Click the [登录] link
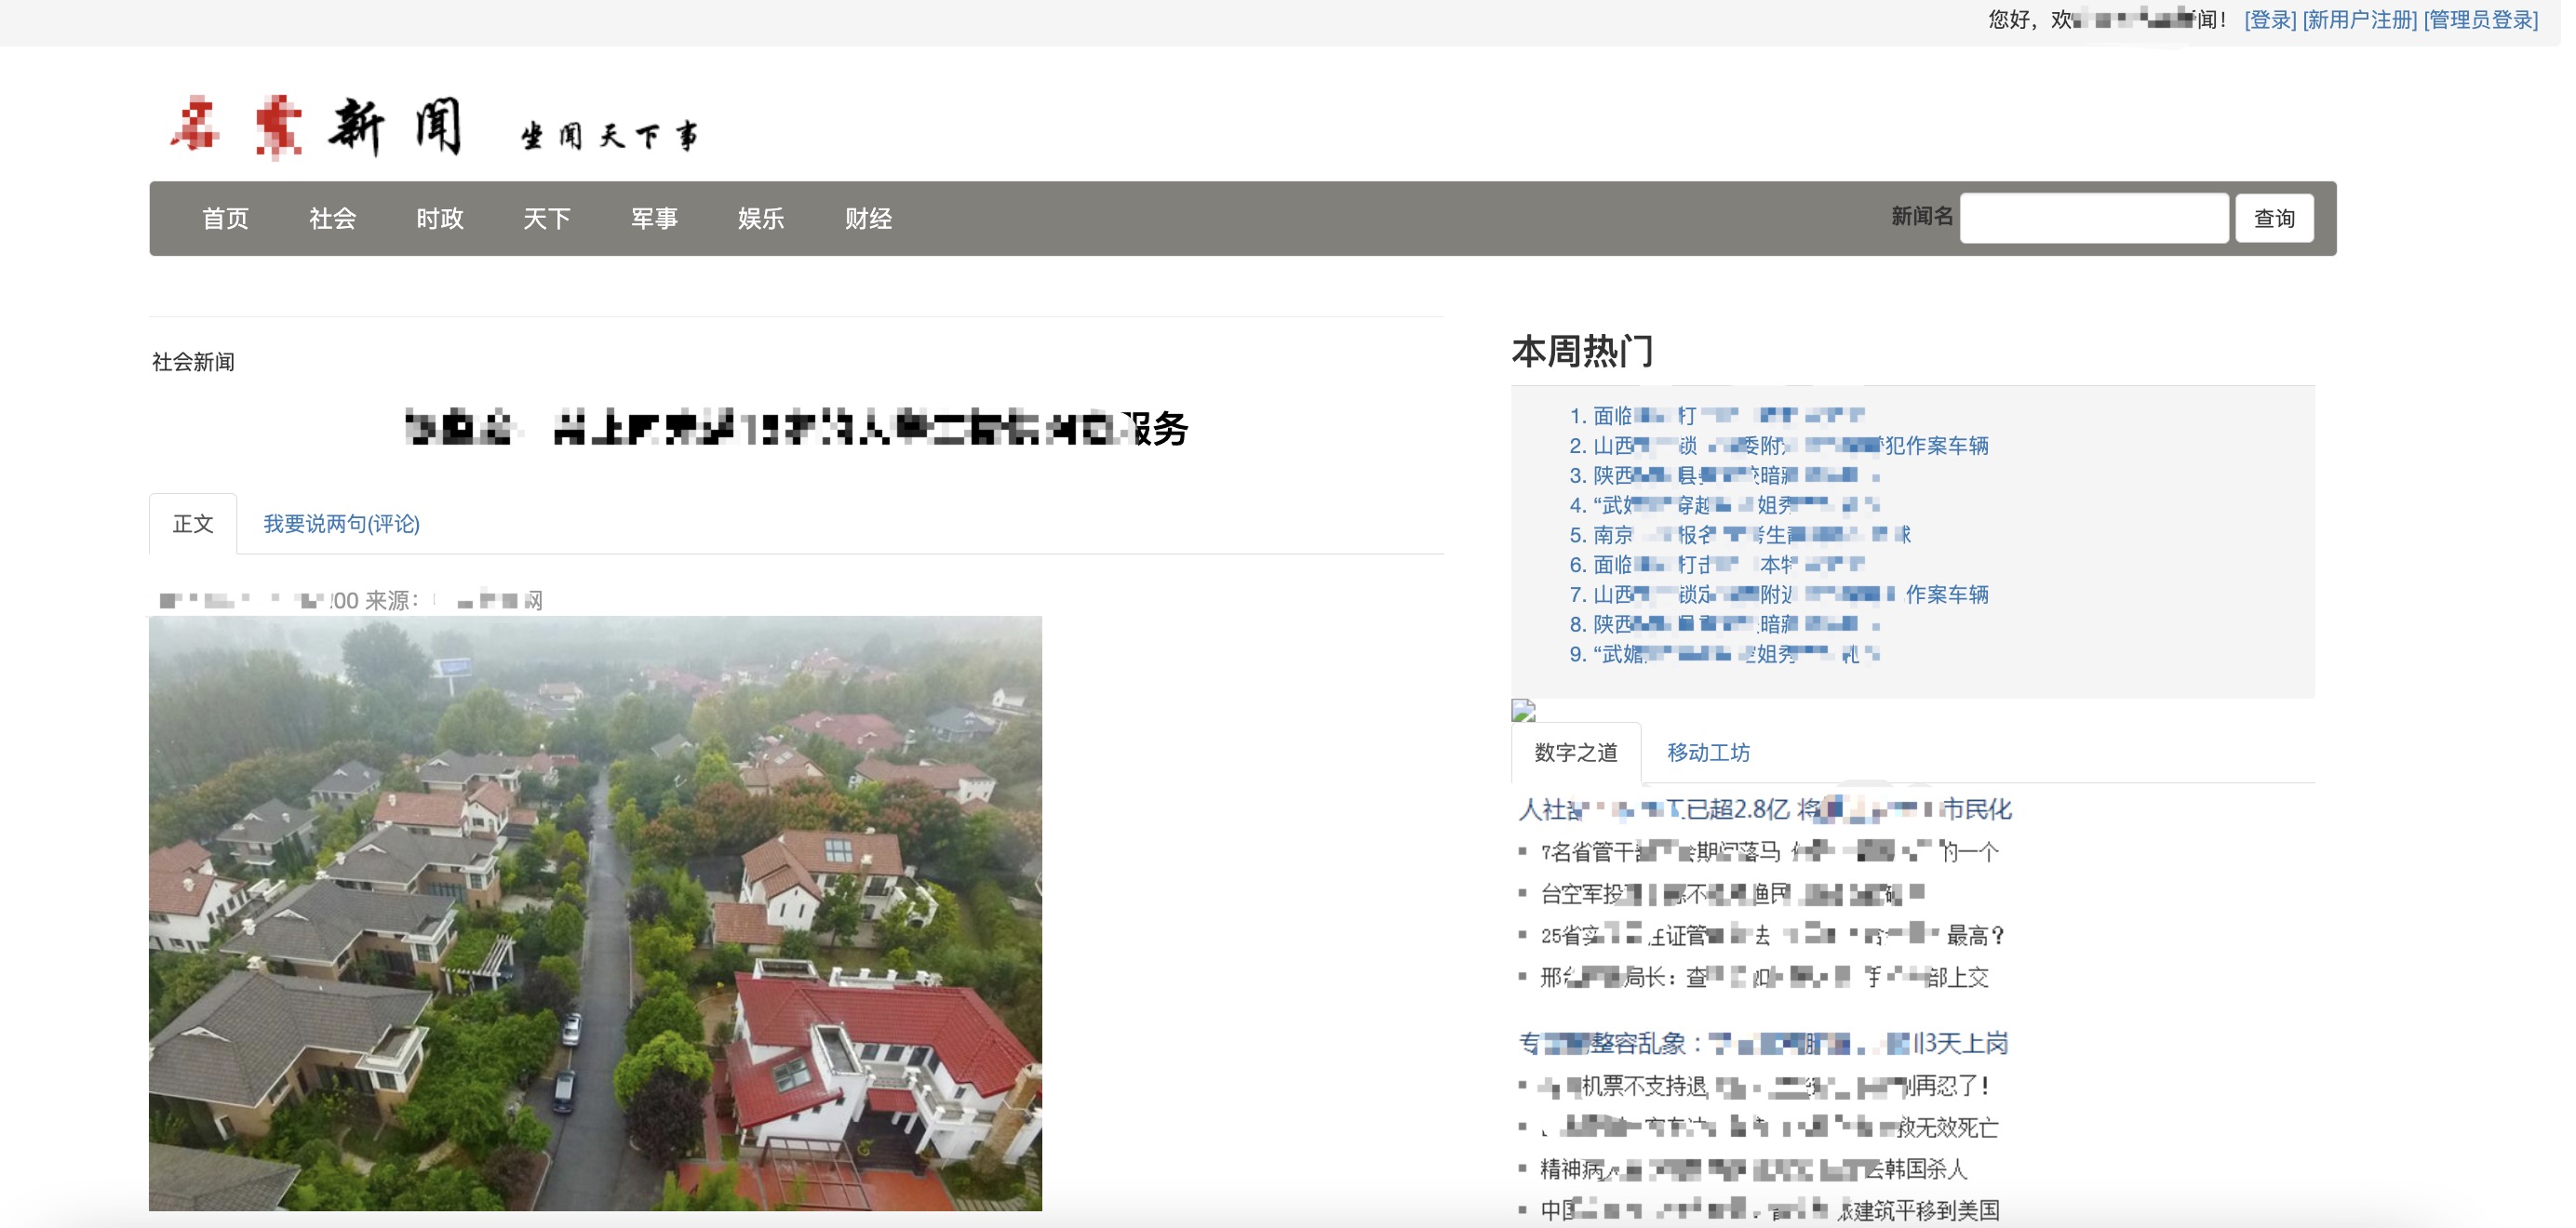The width and height of the screenshot is (2576, 1228). tap(2271, 20)
